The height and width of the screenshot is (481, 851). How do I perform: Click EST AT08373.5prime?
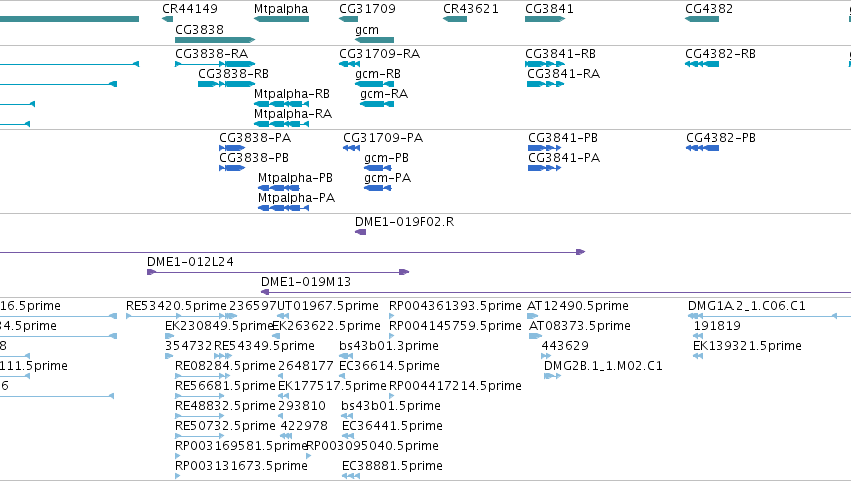click(x=580, y=326)
